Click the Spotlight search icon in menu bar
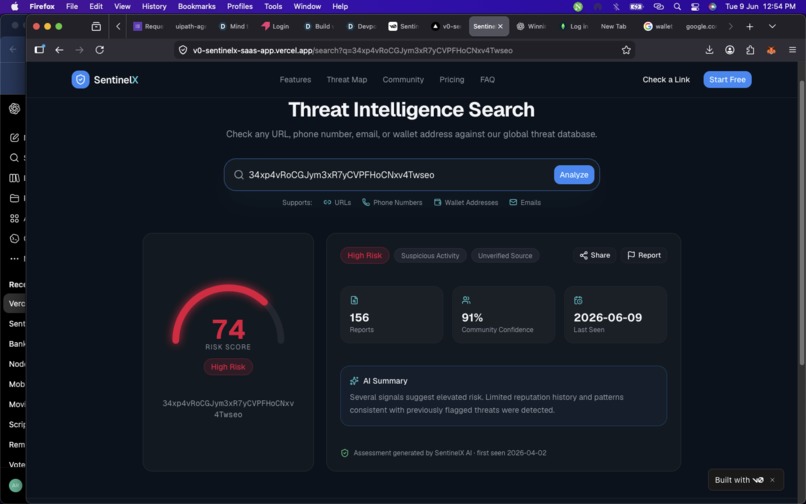 (x=677, y=7)
